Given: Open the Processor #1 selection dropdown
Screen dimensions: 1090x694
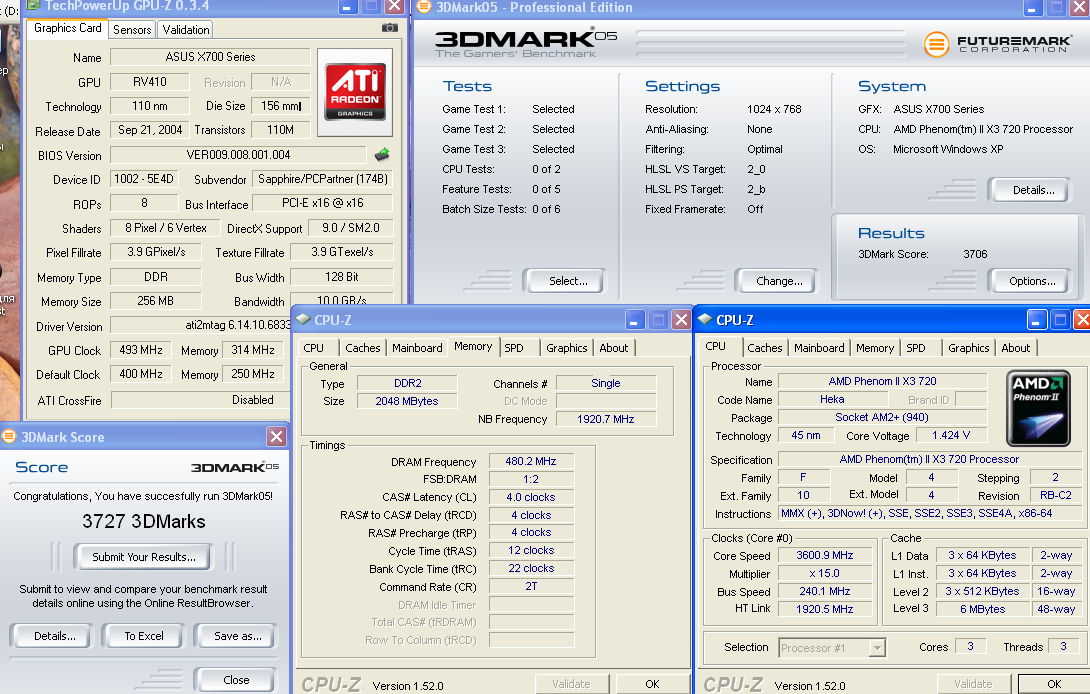Looking at the screenshot, I should (877, 647).
